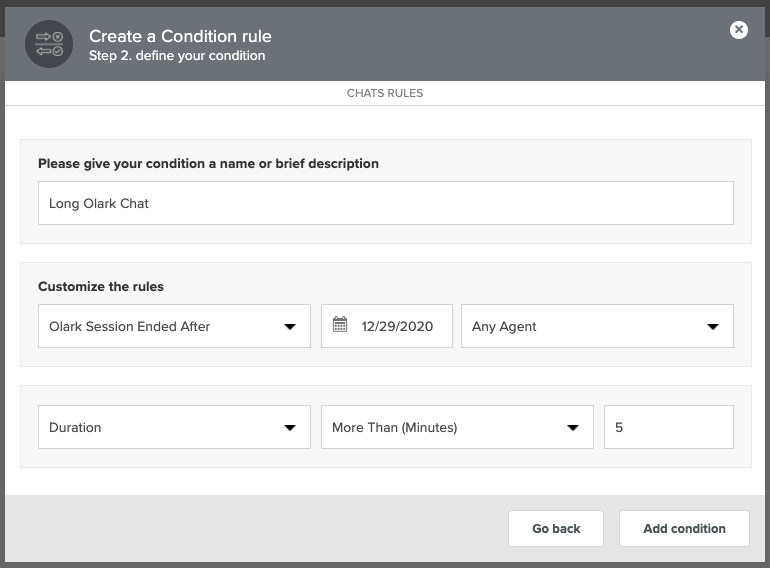Open the Olark Session Ended After dropdown
Viewport: 770px width, 568px height.
(x=174, y=326)
